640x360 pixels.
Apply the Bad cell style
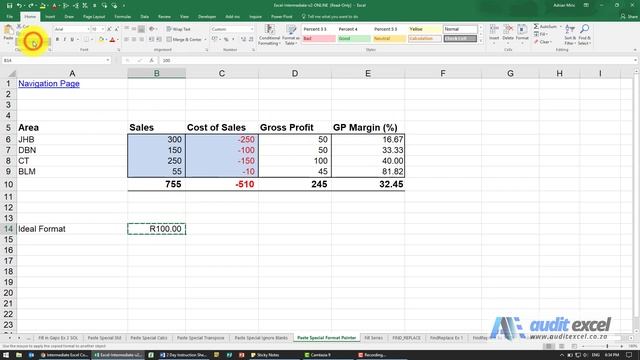pyautogui.click(x=319, y=39)
